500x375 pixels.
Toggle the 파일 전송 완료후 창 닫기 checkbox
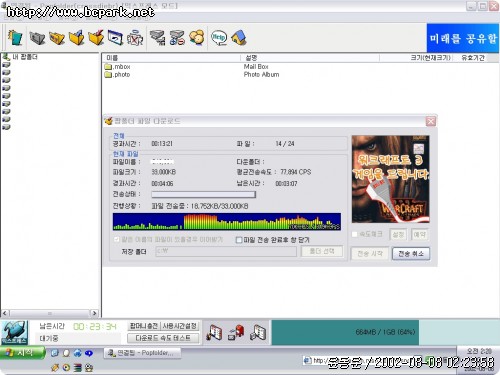click(239, 240)
